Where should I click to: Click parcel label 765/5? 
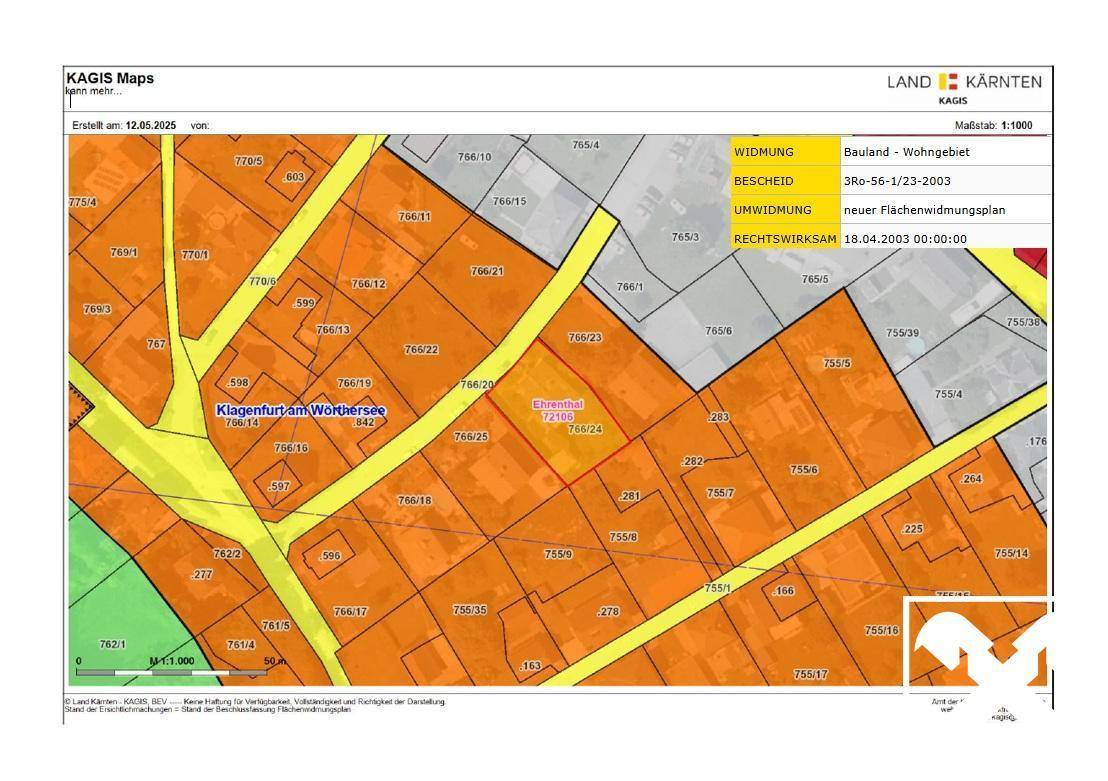(815, 279)
